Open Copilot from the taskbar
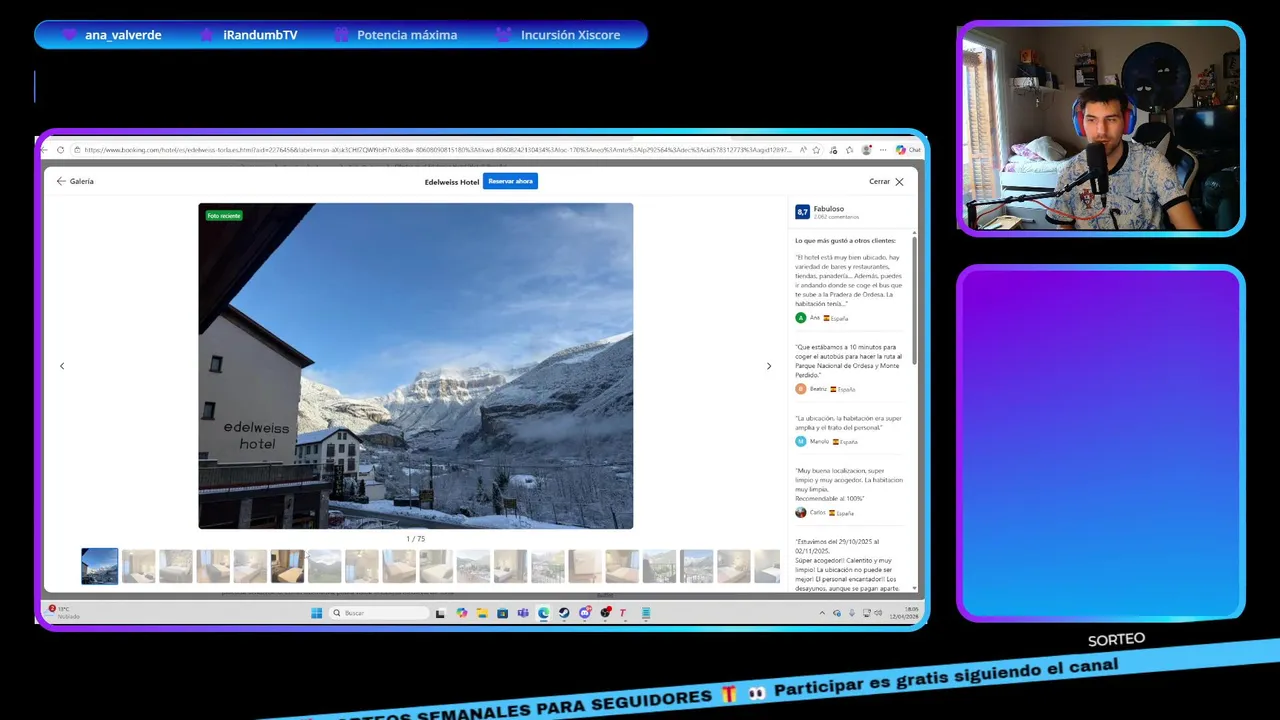Image resolution: width=1280 pixels, height=720 pixels. (461, 613)
